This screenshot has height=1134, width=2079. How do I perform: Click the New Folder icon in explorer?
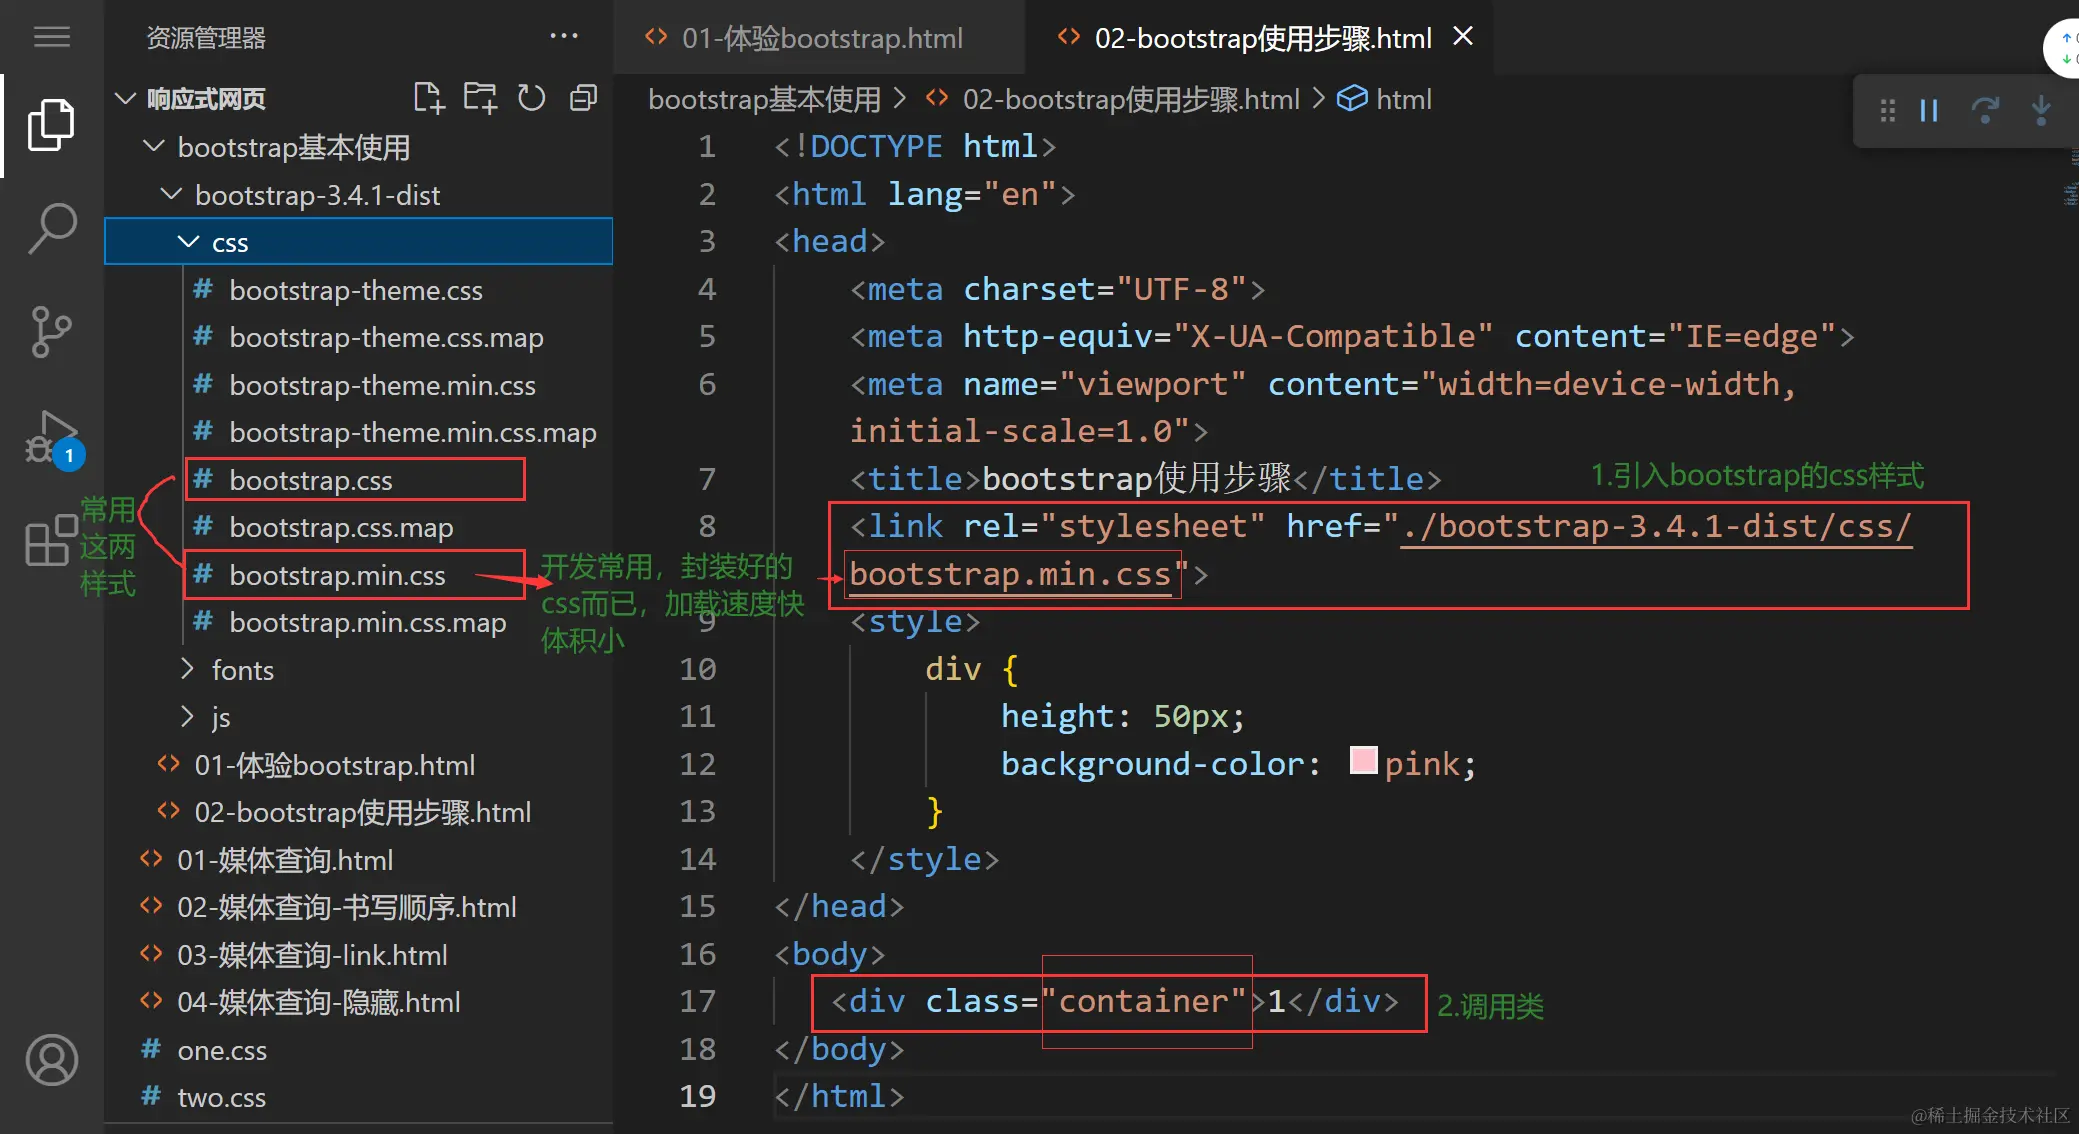tap(480, 98)
